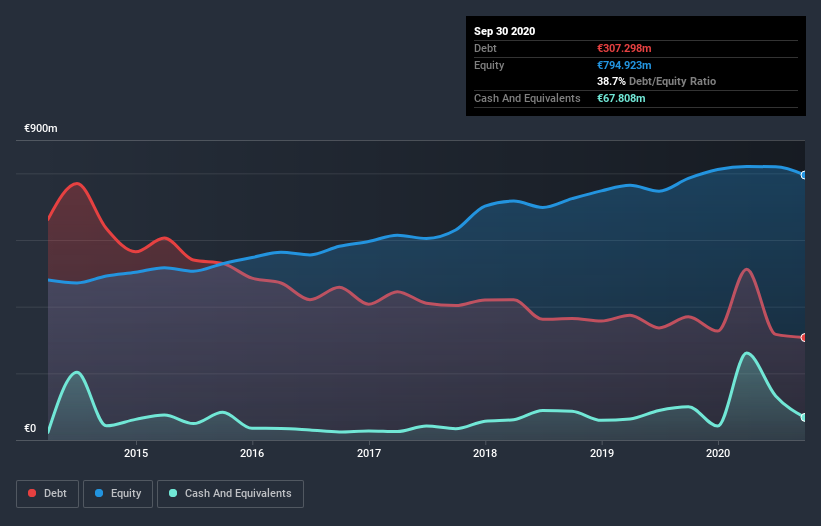Select the 2015 x-axis label
Screen dimensions: 821x526
pos(136,453)
